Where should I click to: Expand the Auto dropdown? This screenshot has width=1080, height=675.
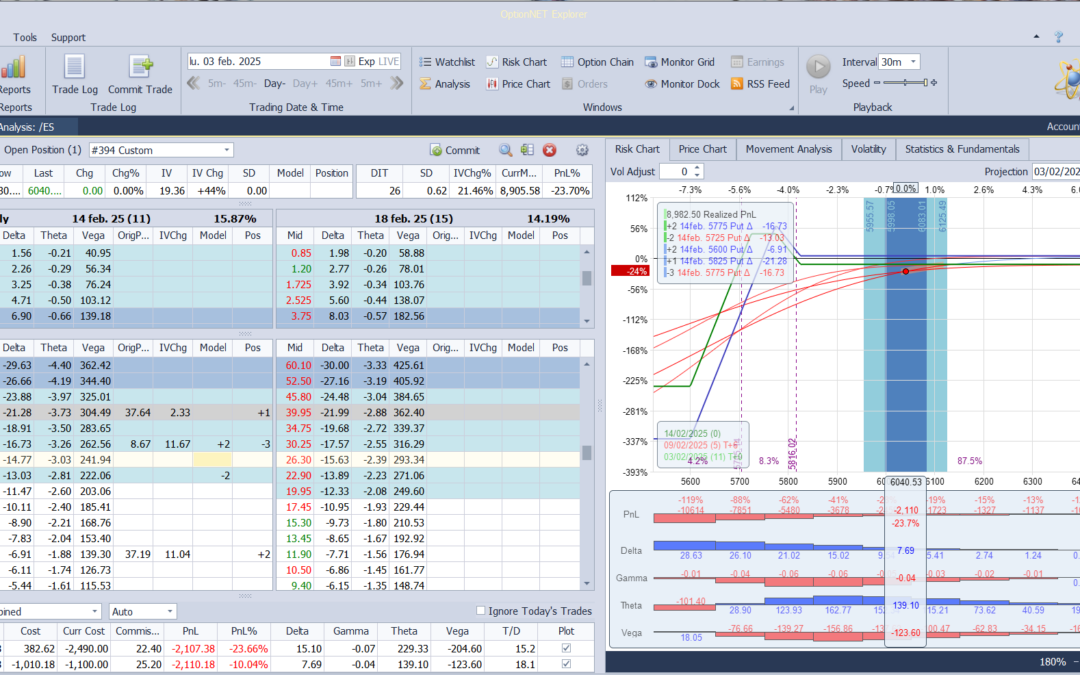pyautogui.click(x=170, y=611)
